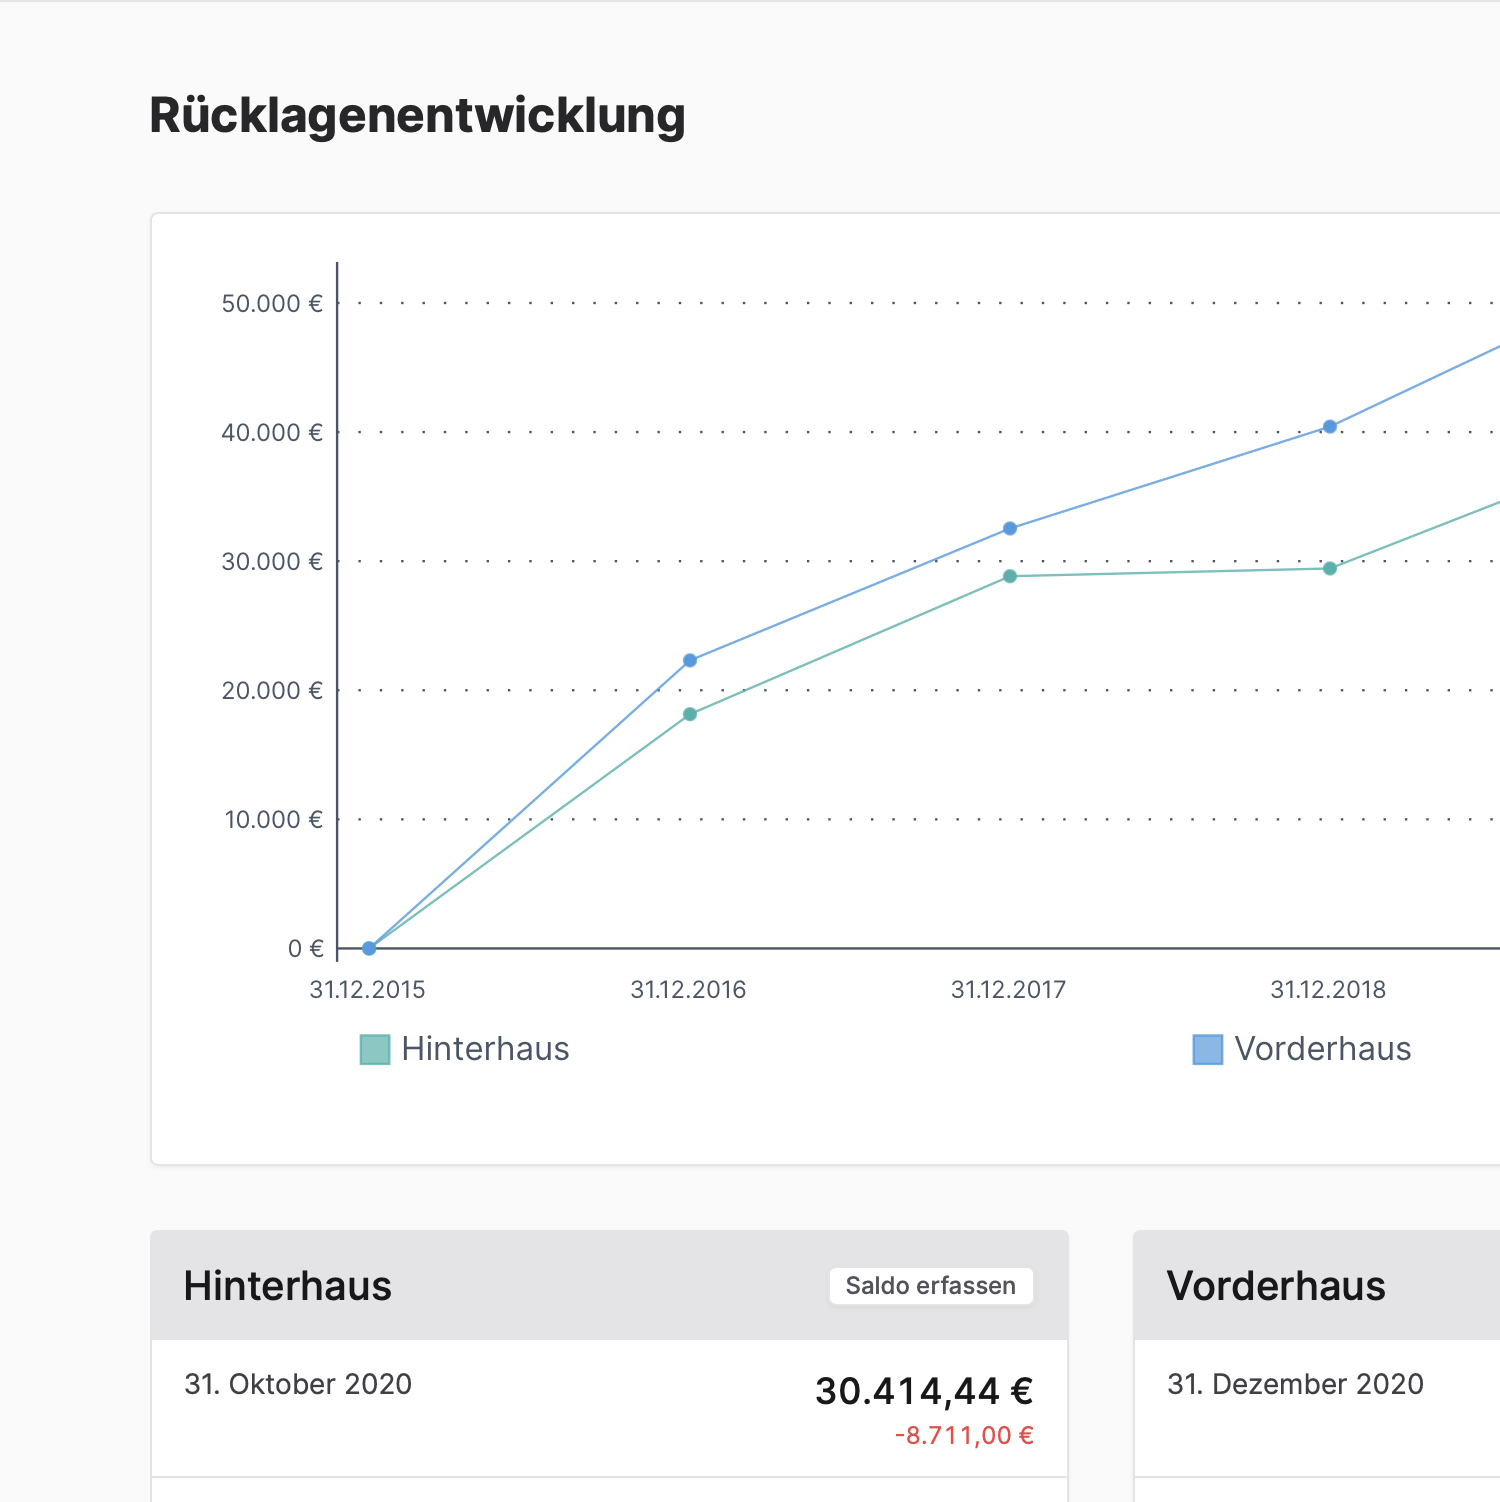Screen dimensions: 1500x1502
Task: Select the 31. Dezember 2020 entry date
Action: (1295, 1384)
